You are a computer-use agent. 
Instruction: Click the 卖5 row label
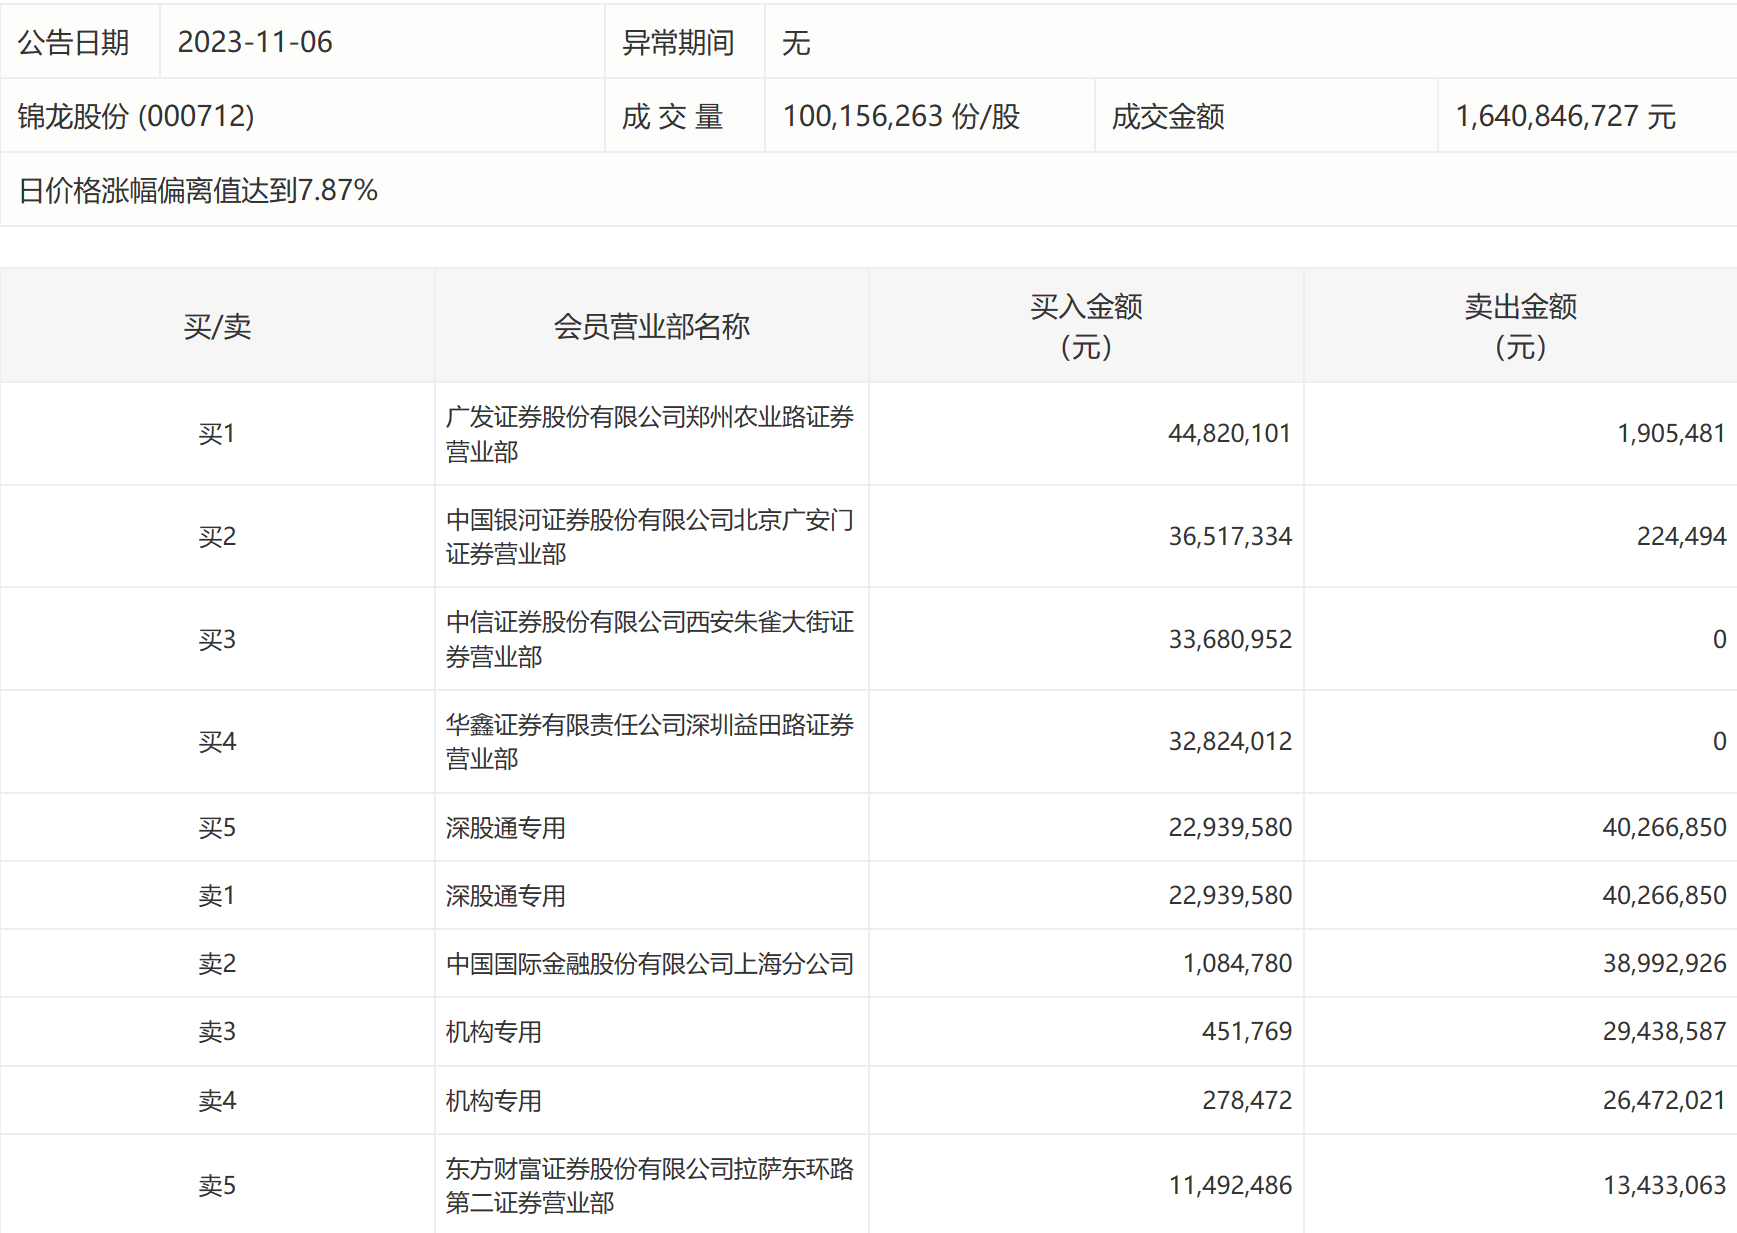(217, 1185)
